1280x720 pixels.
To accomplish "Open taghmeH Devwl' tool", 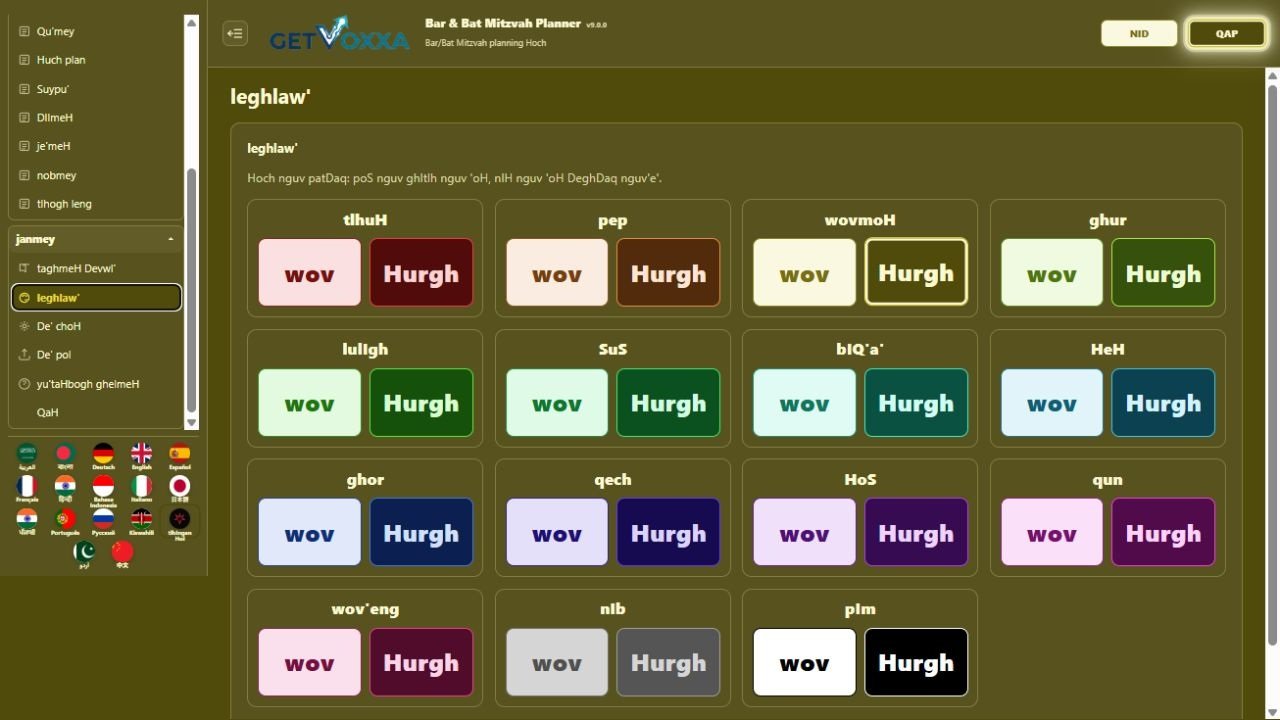I will (x=96, y=268).
